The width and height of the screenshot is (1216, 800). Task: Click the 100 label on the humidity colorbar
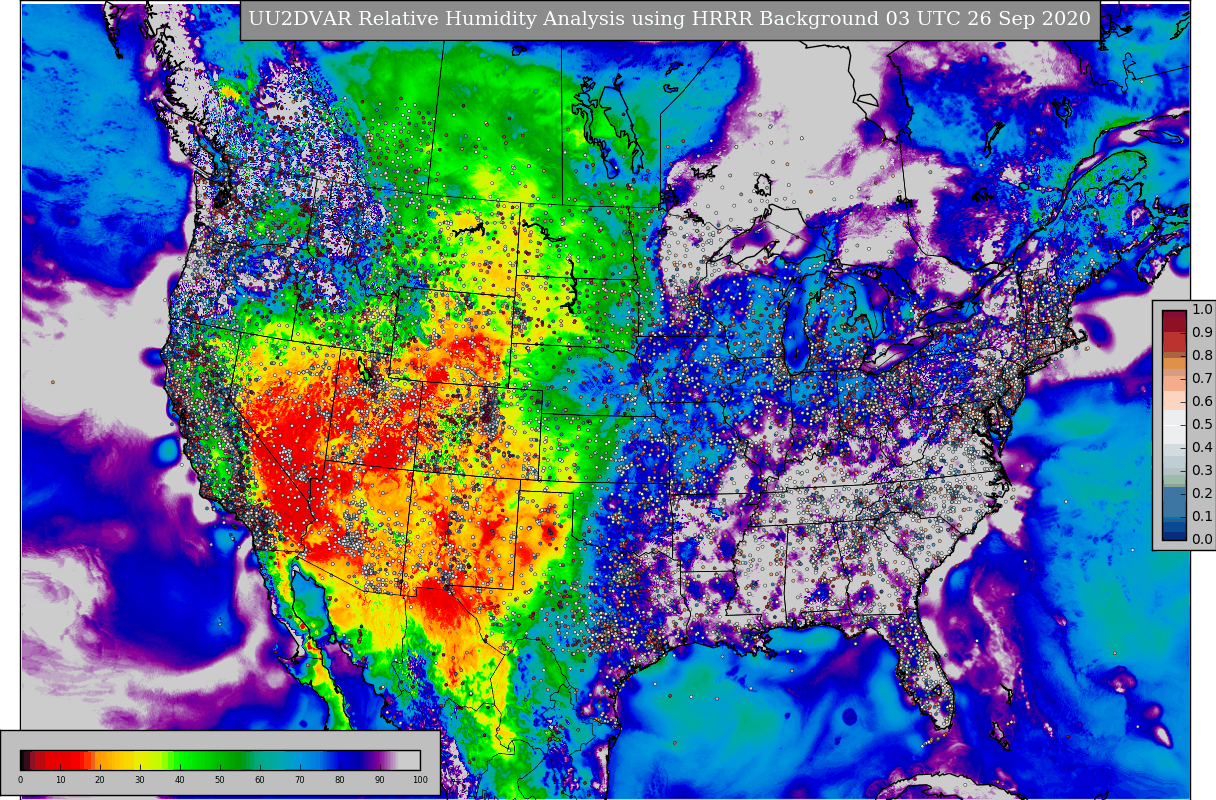[x=420, y=780]
